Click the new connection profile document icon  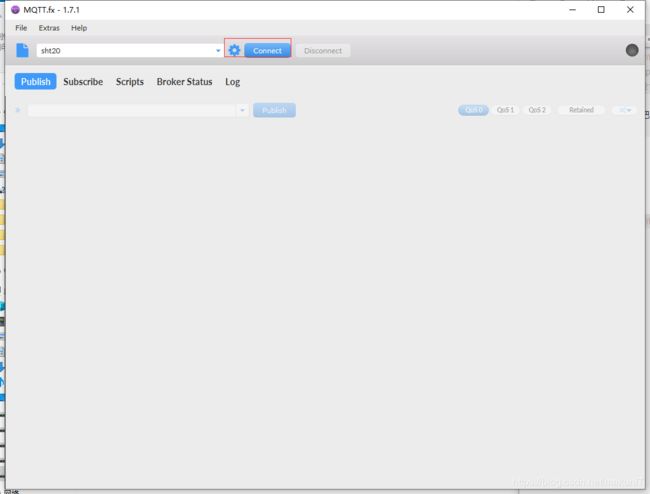click(22, 50)
